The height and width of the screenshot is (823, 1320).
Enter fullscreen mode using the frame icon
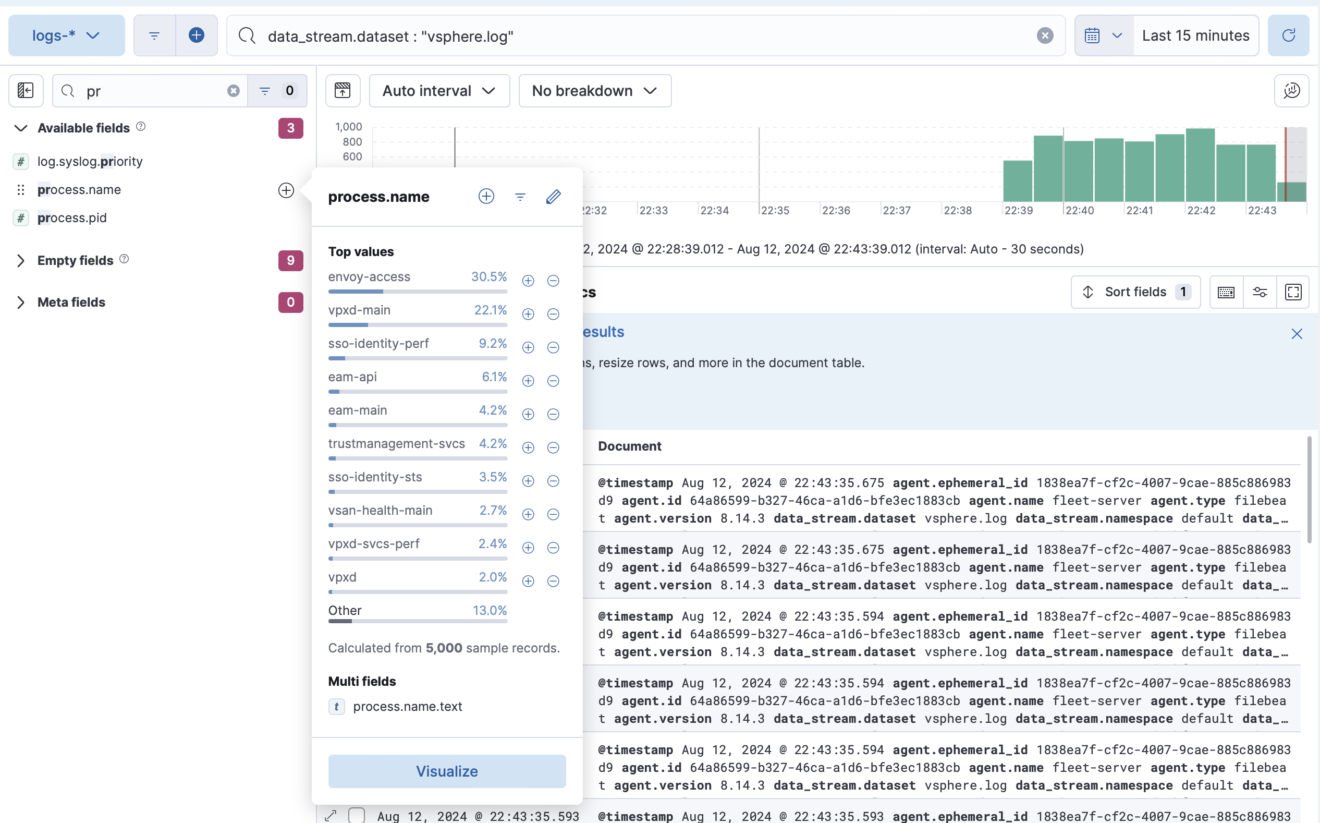(1293, 291)
